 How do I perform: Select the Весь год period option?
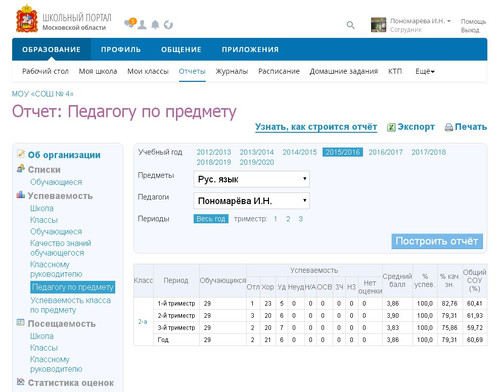click(211, 219)
